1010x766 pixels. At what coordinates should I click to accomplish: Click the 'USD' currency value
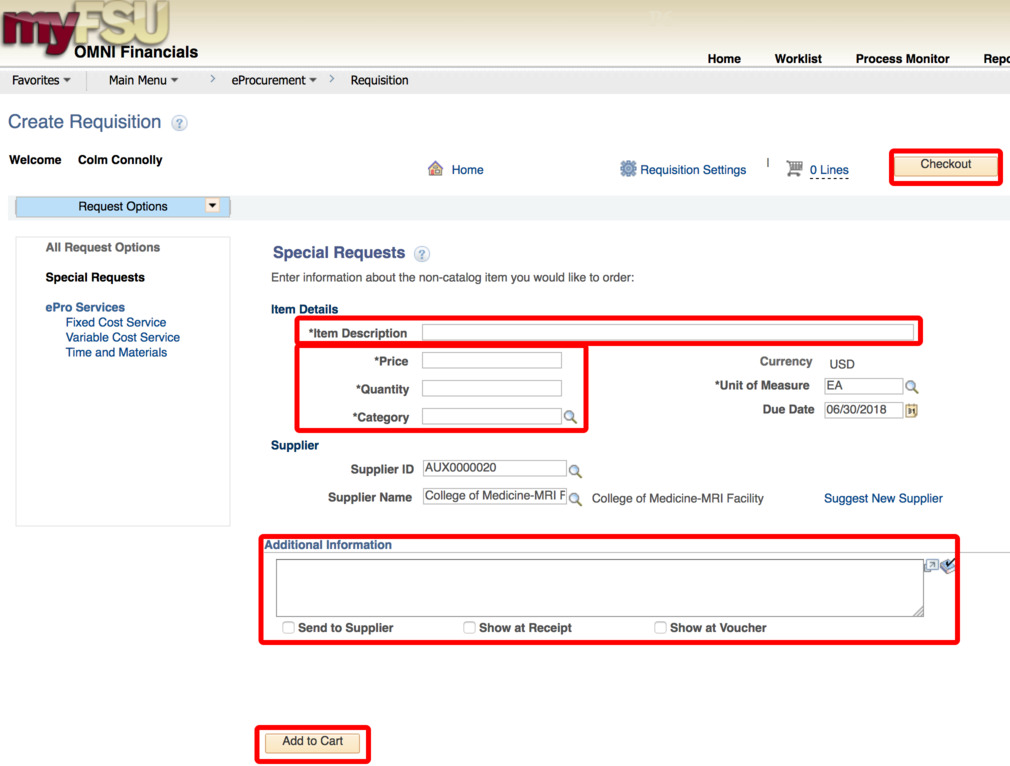[842, 364]
